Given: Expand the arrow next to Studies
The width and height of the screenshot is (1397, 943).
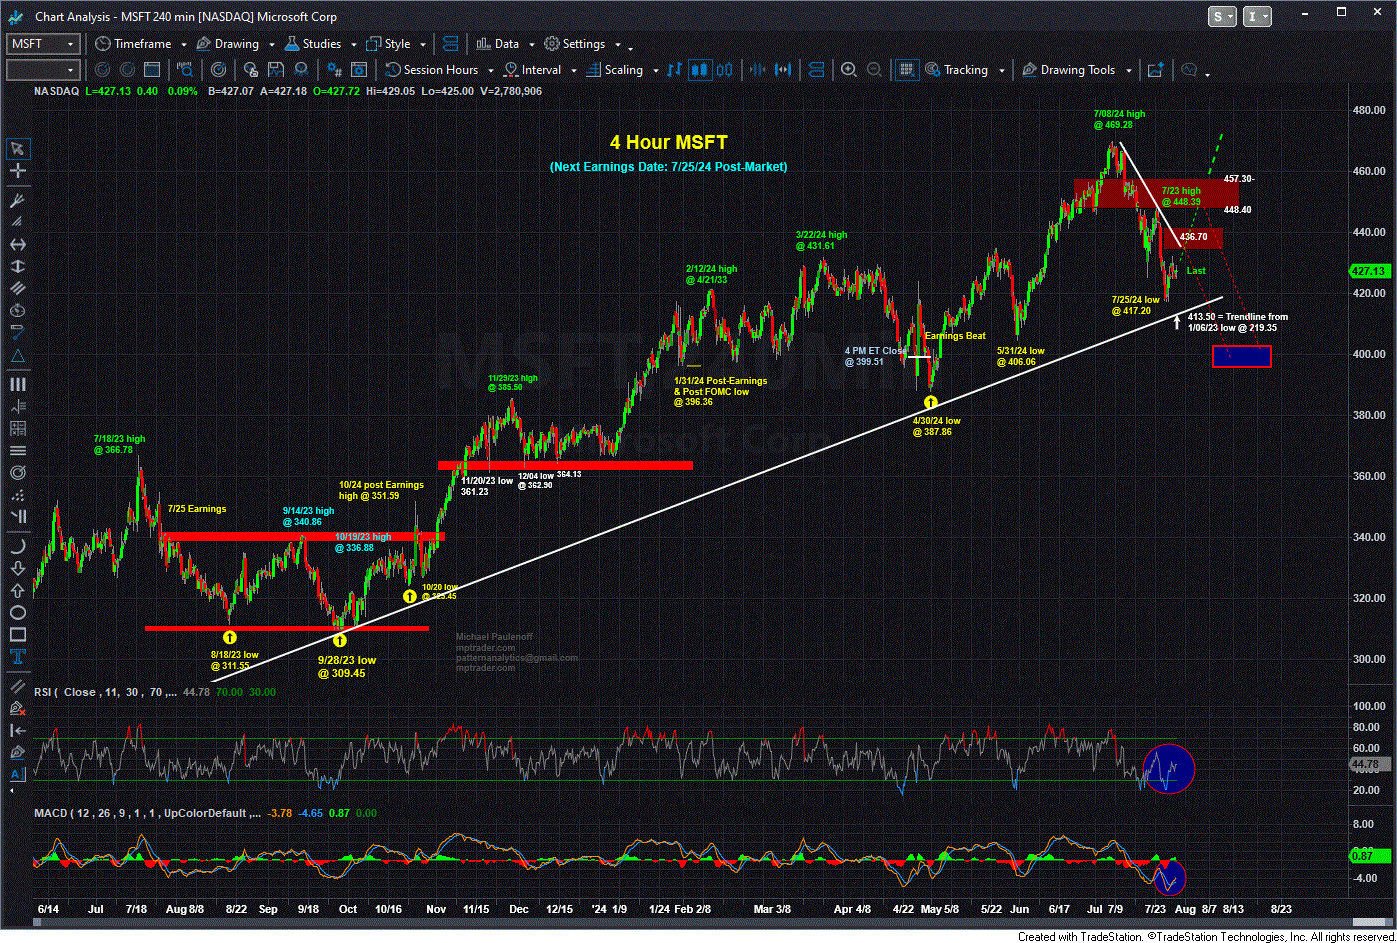Looking at the screenshot, I should 353,45.
